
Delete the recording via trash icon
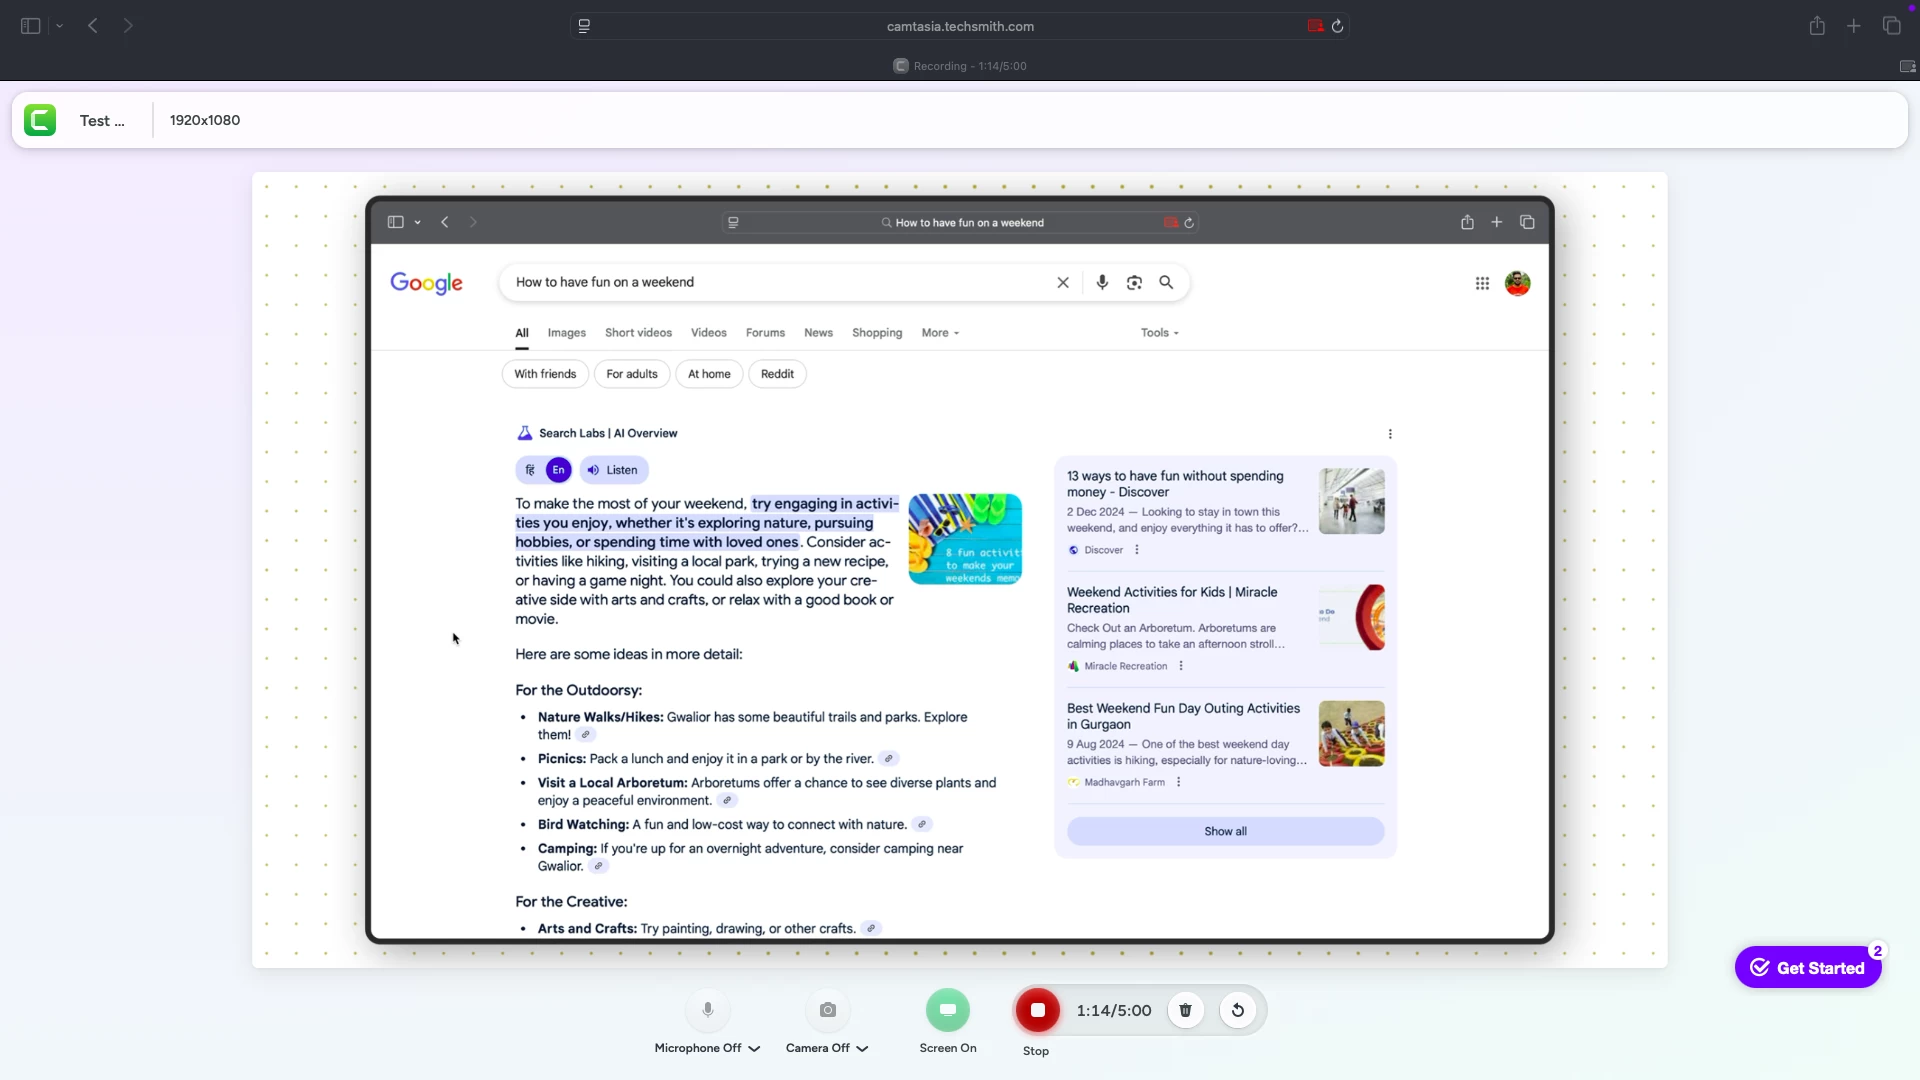point(1185,1010)
